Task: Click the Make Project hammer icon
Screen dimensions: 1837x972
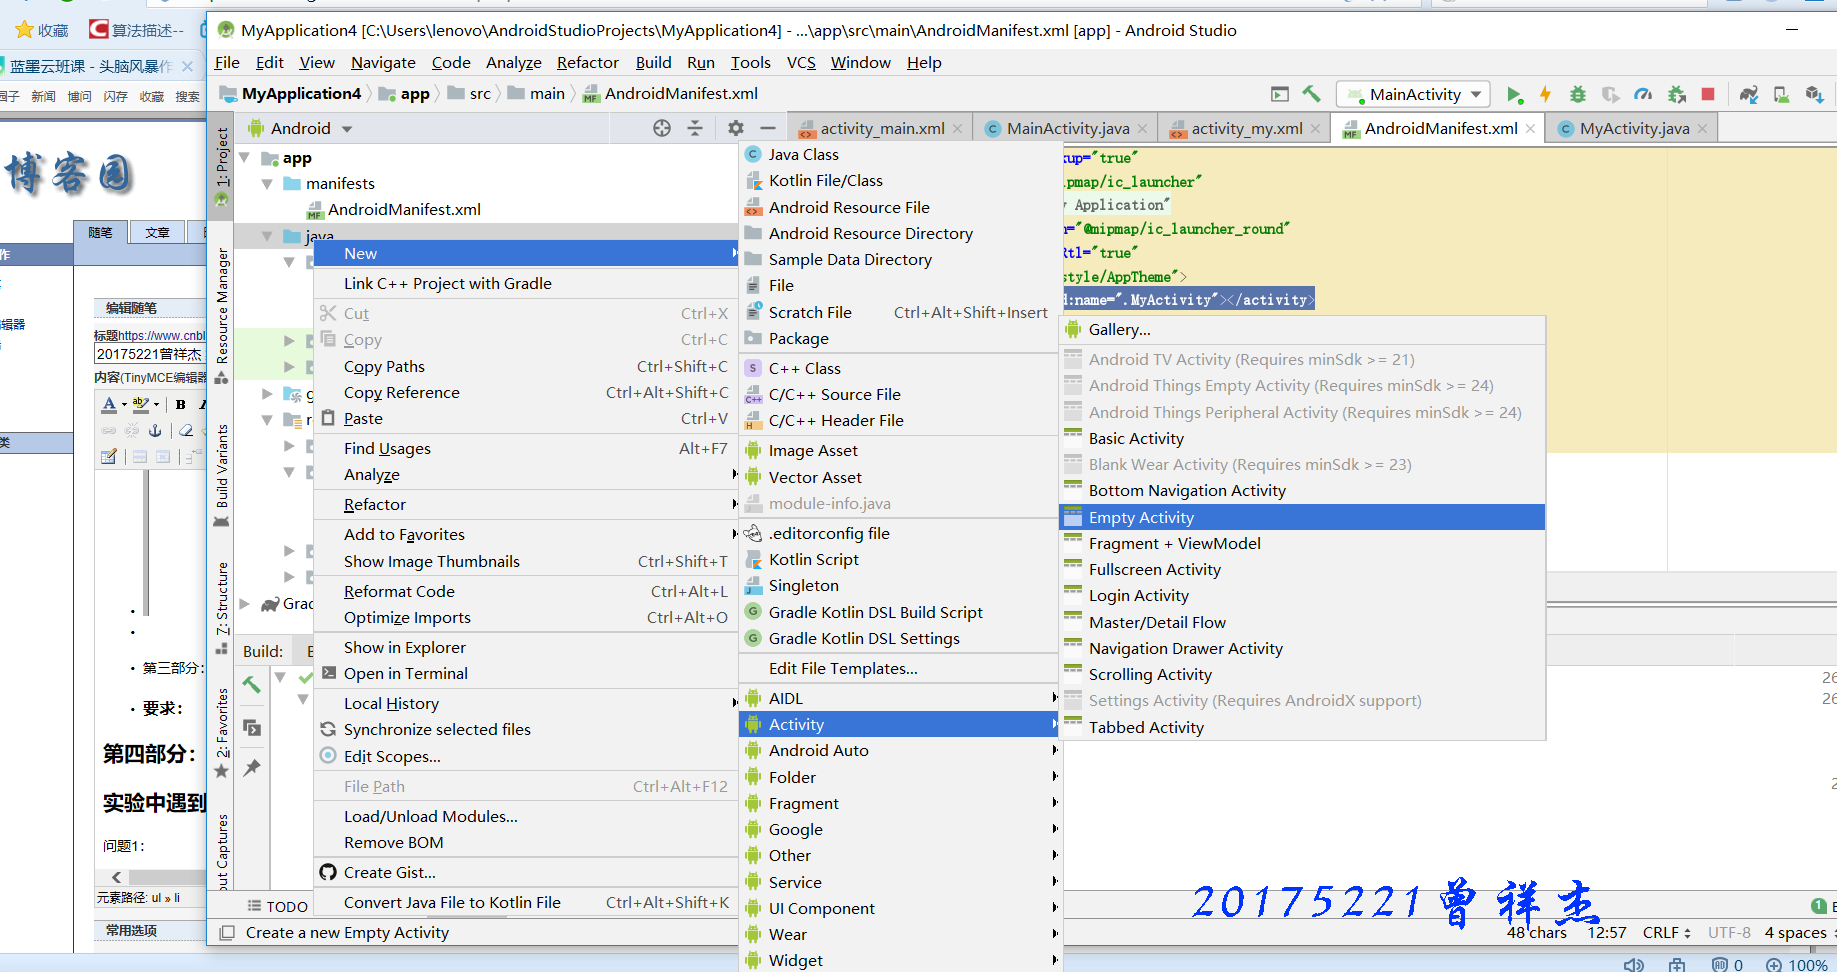Action: pyautogui.click(x=1311, y=94)
